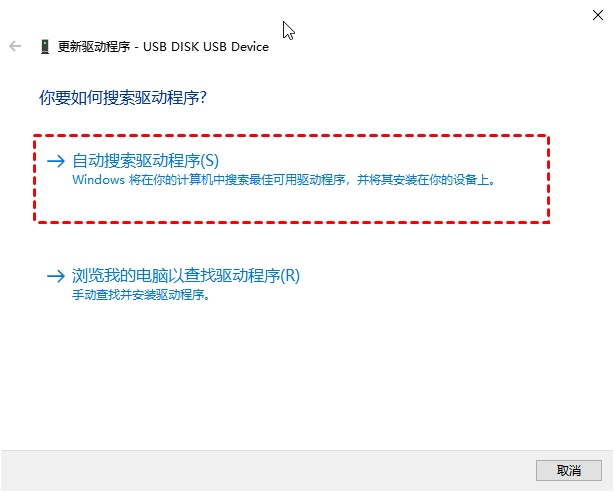Click the (R) shortcut letter in second option
This screenshot has width=614, height=492.
pos(290,276)
